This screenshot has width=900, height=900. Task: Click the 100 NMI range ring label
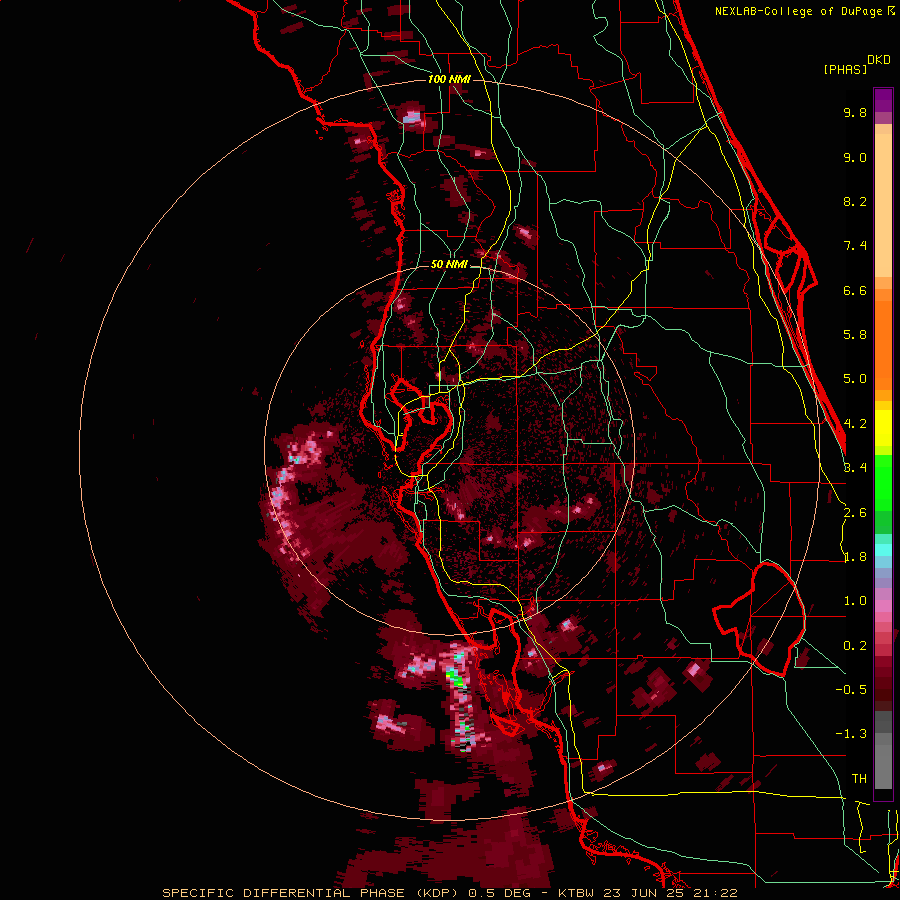[x=449, y=79]
